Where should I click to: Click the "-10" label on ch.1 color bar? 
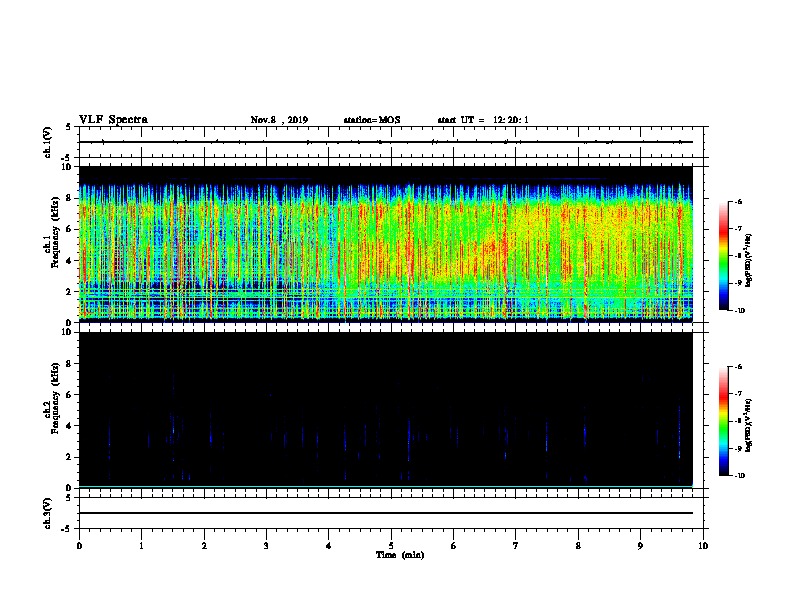pos(739,311)
